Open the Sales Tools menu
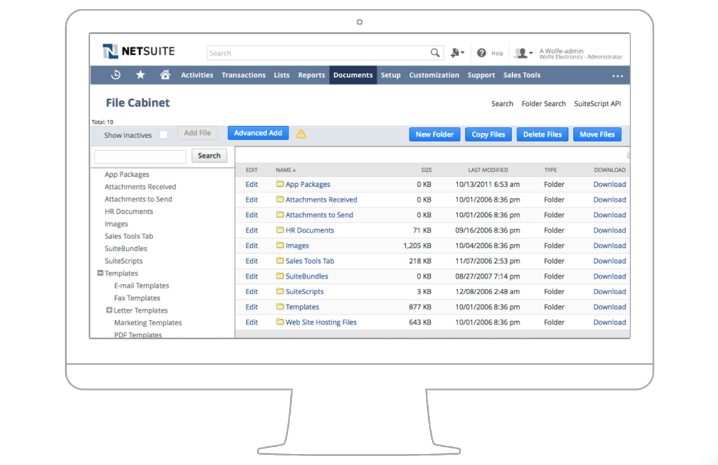The width and height of the screenshot is (718, 465). (522, 75)
